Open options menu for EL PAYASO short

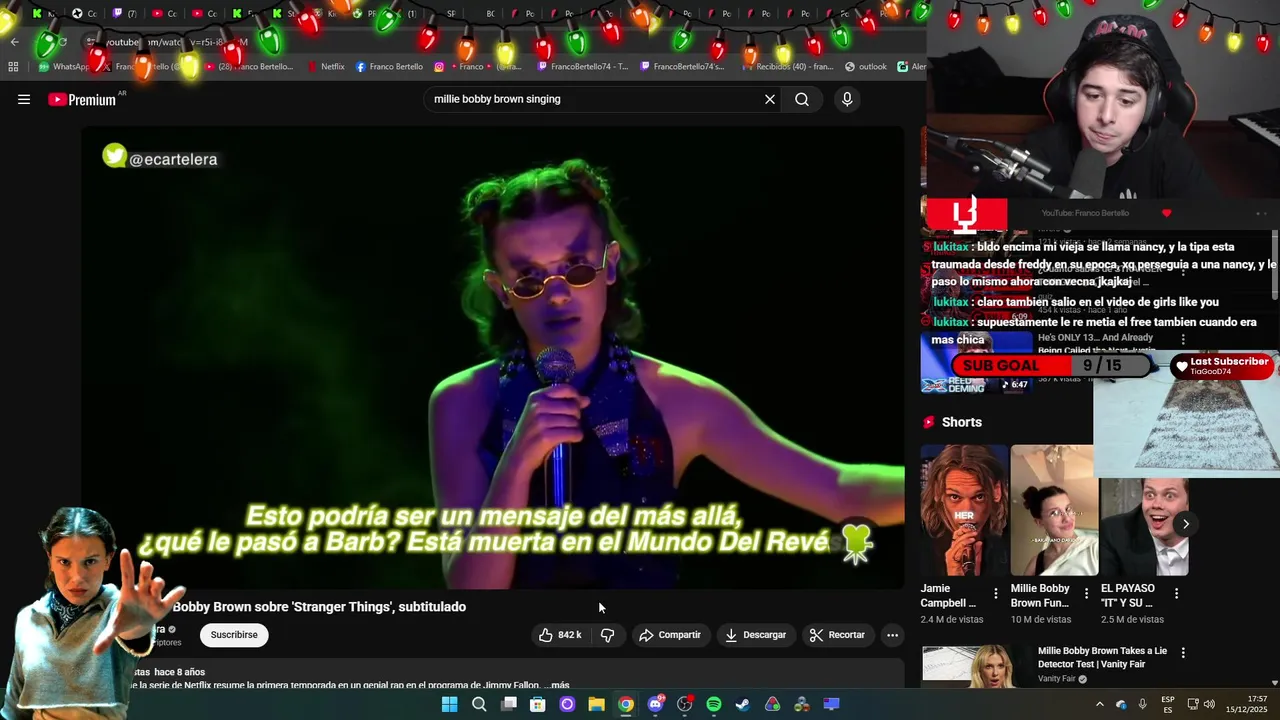(1176, 594)
